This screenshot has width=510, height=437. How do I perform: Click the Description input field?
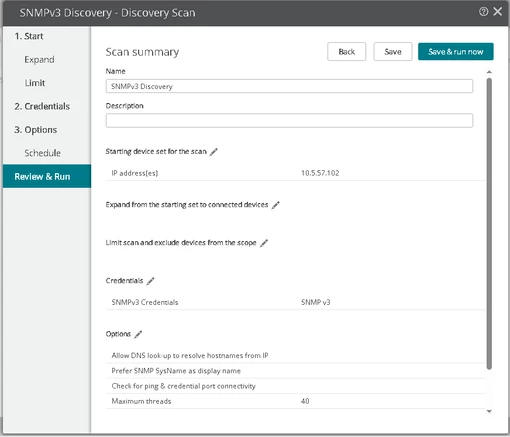(x=289, y=121)
